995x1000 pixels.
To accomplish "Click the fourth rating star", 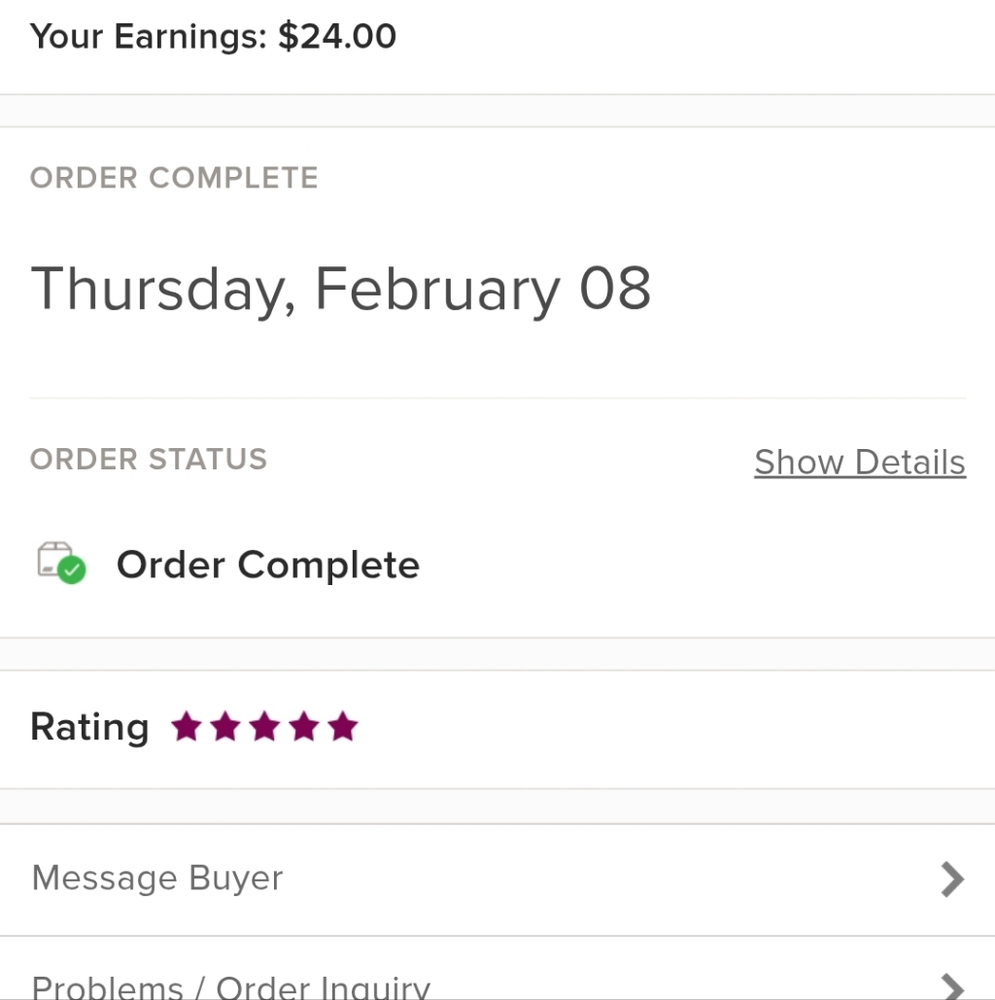I will coord(304,726).
